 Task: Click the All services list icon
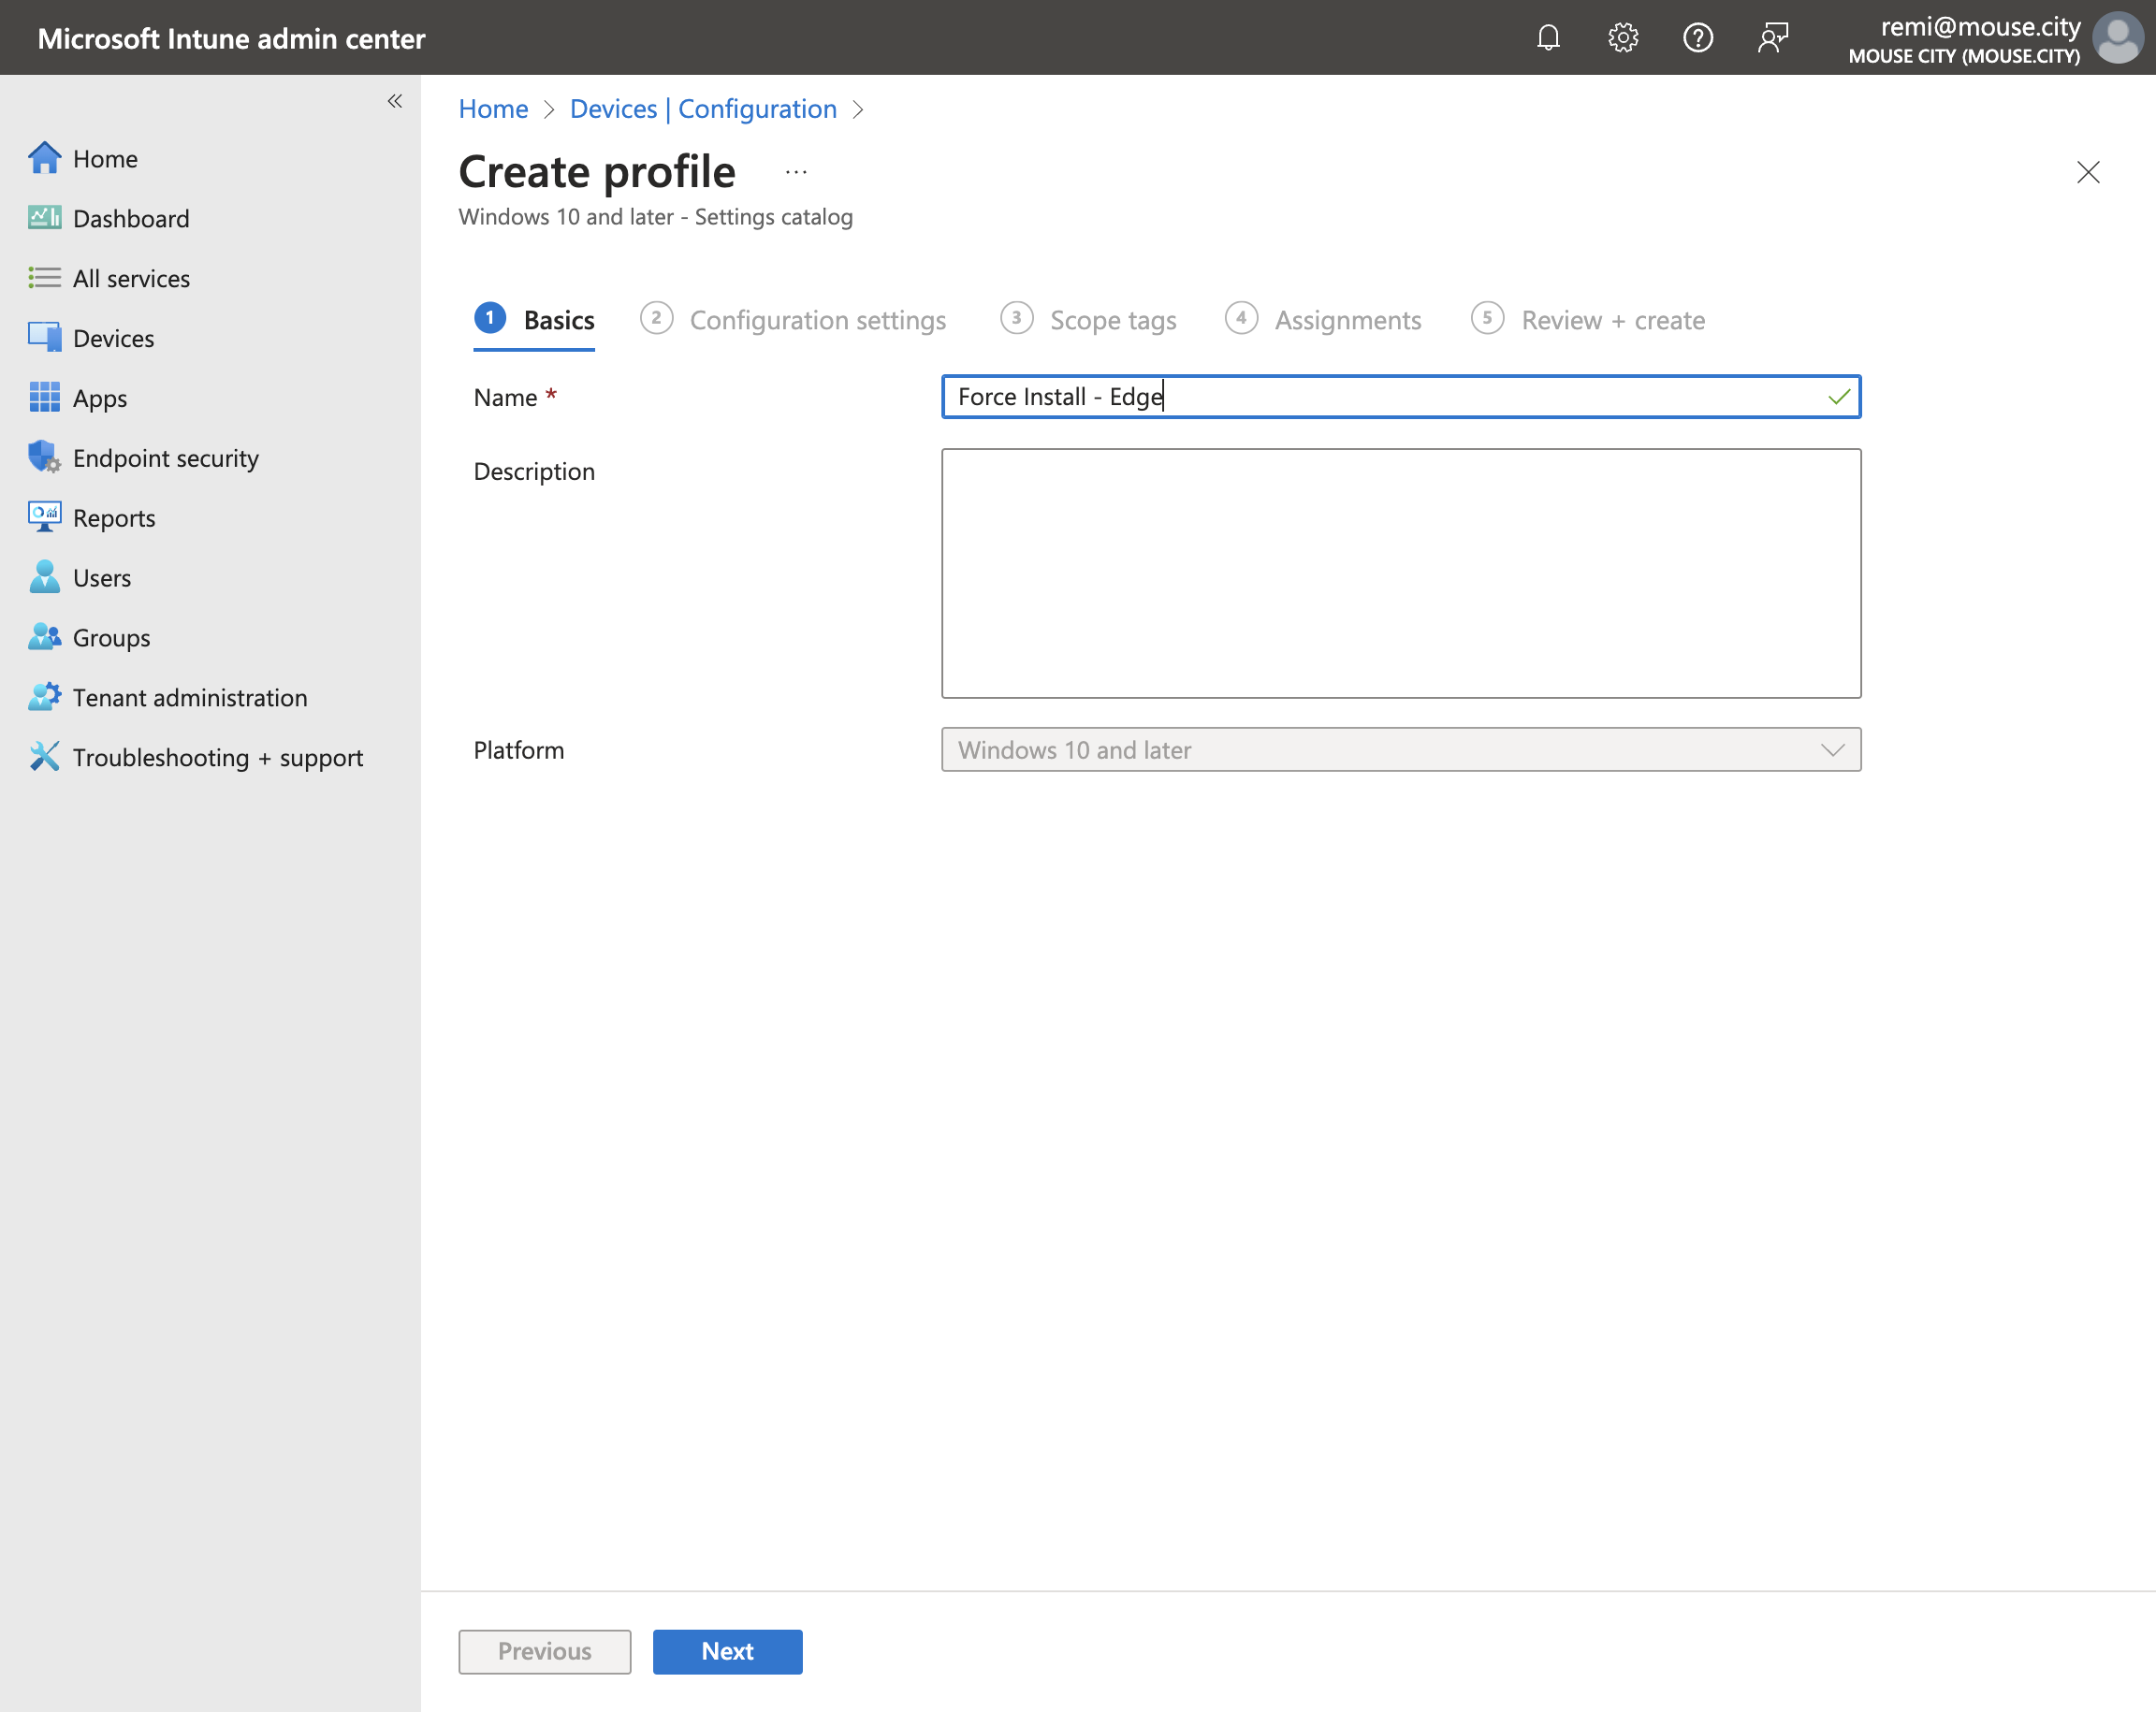44,278
